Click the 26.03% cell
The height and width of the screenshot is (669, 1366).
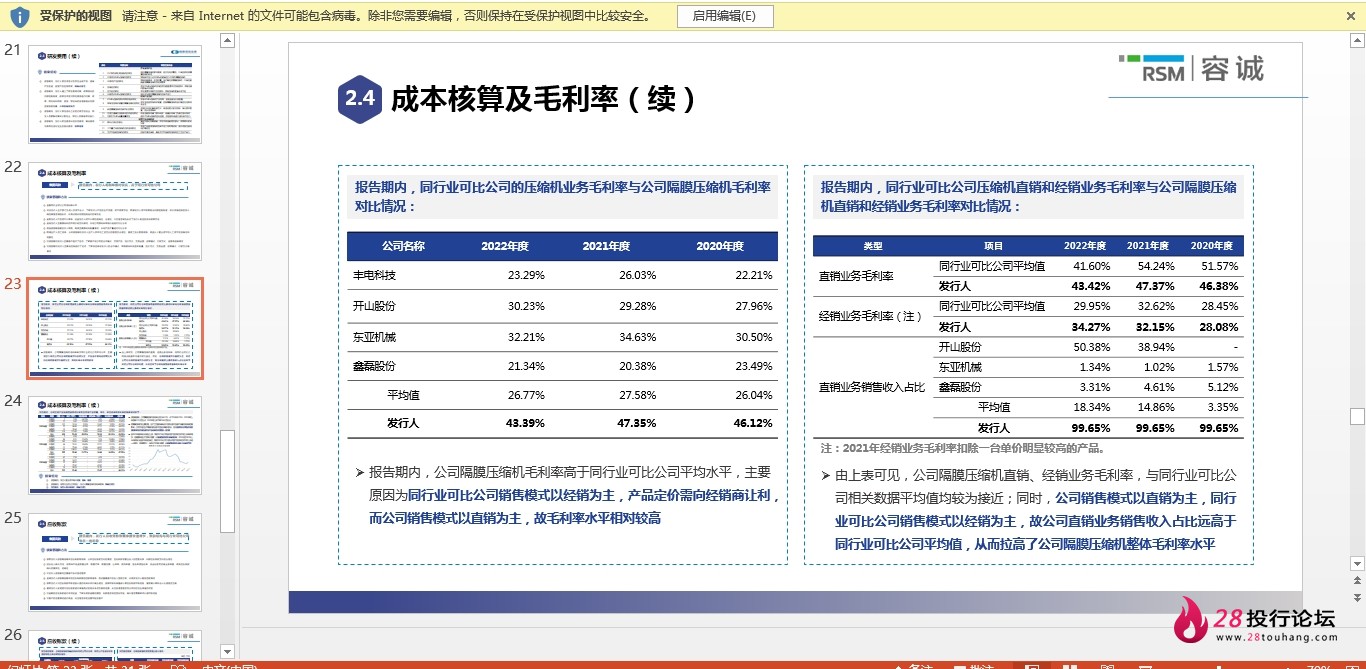point(638,275)
